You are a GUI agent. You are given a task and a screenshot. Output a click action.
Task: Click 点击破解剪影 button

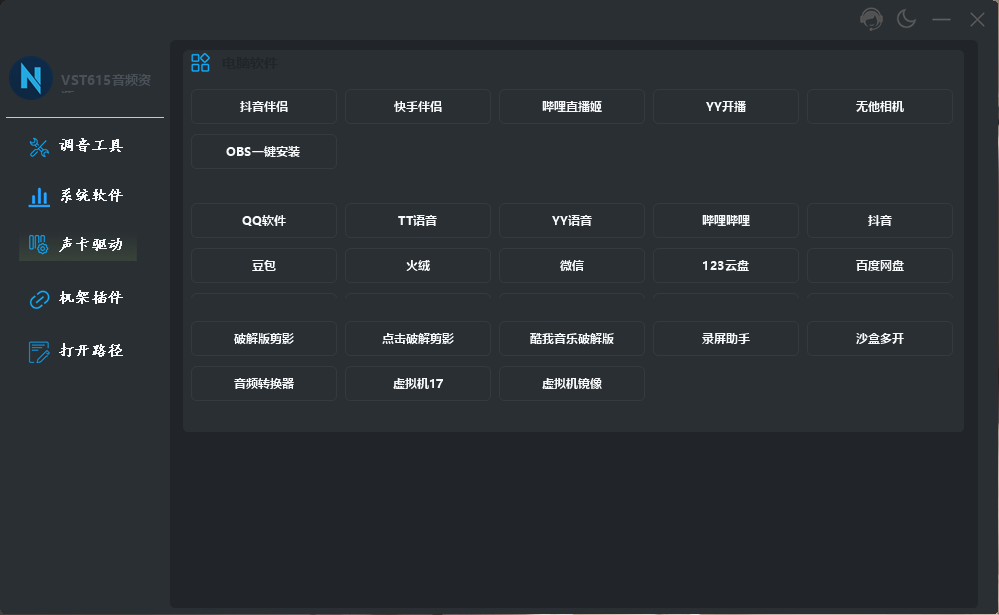pyautogui.click(x=418, y=338)
